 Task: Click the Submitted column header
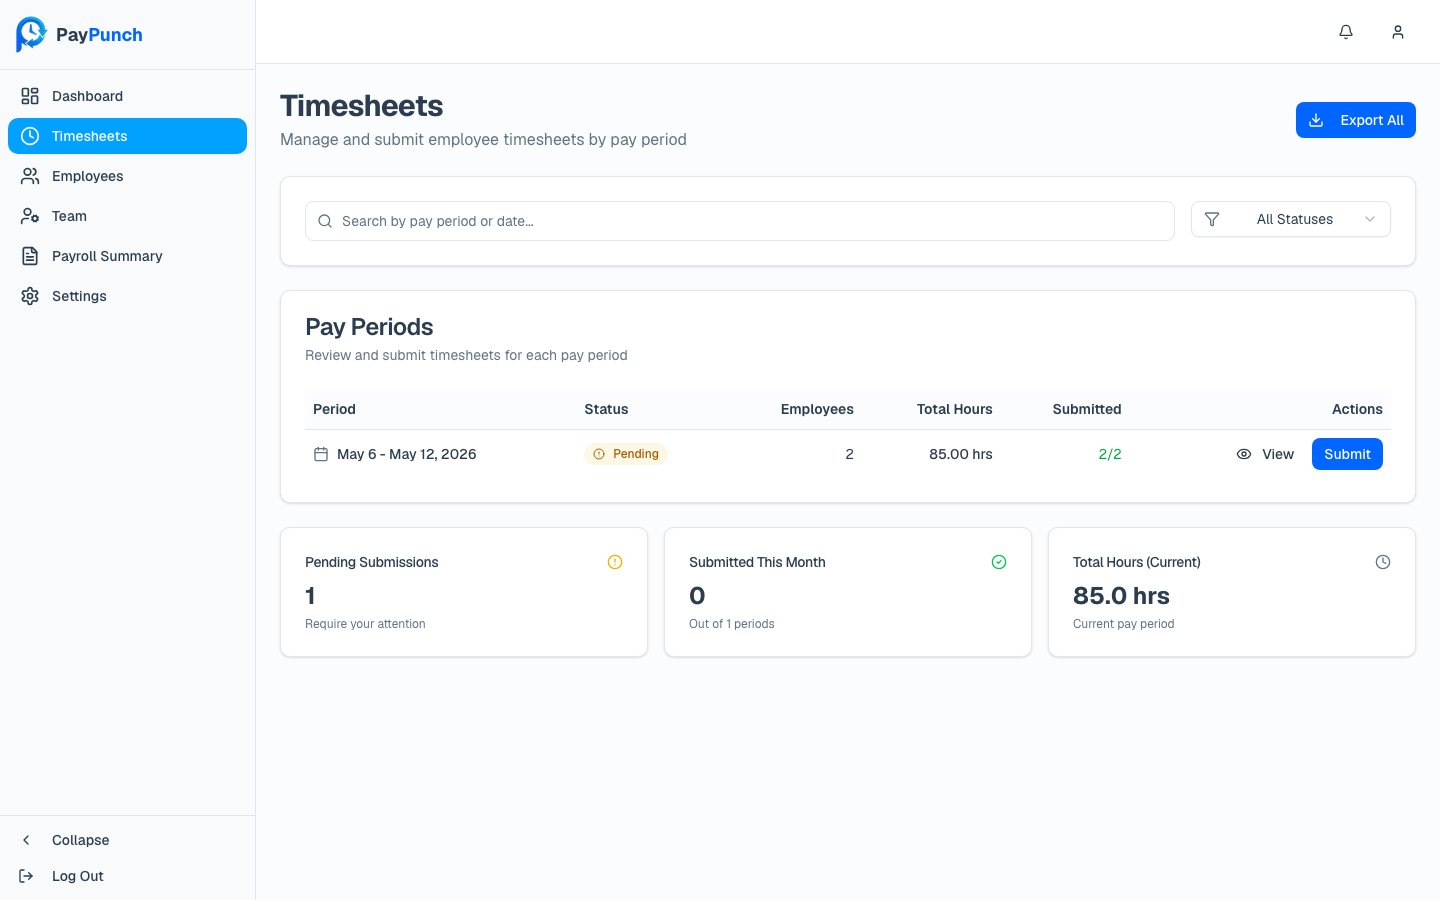1087,409
